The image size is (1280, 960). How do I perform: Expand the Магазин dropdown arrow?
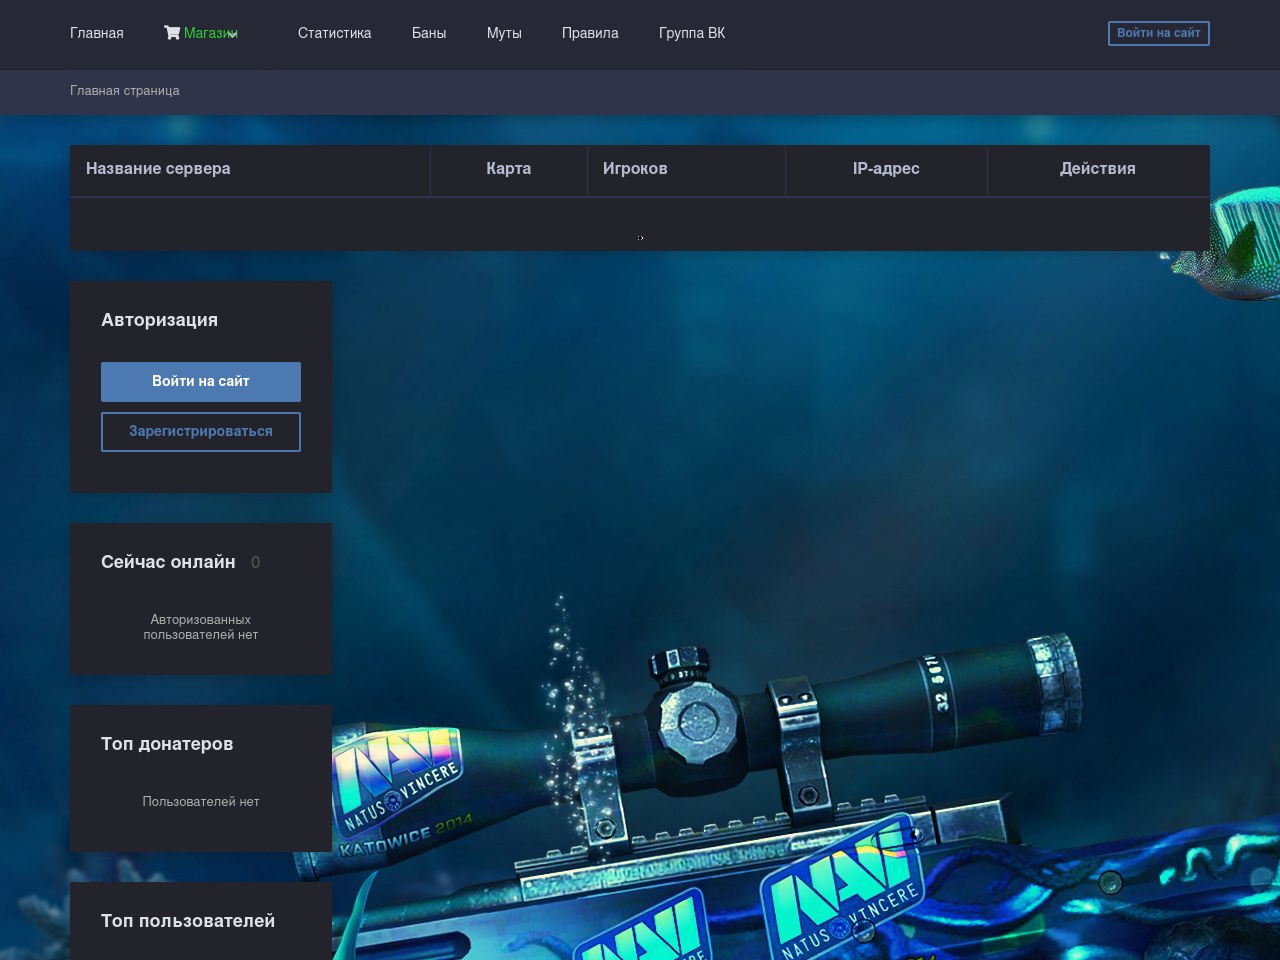(x=233, y=34)
